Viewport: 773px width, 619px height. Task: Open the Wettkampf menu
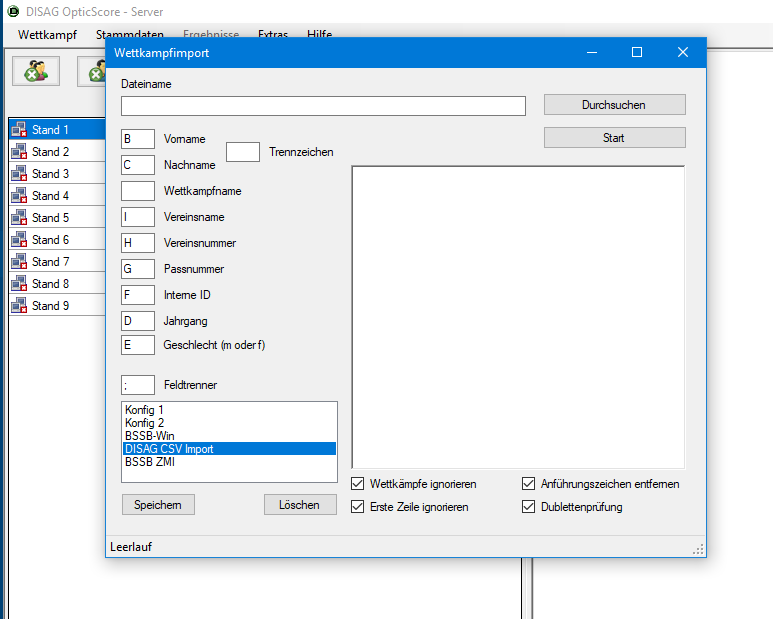[x=47, y=34]
